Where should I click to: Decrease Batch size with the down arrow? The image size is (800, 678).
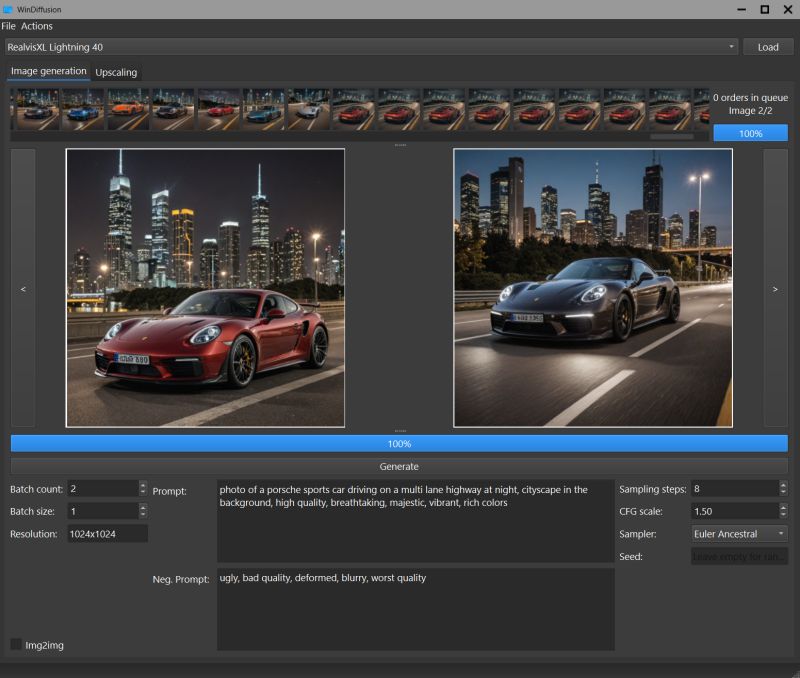143,515
